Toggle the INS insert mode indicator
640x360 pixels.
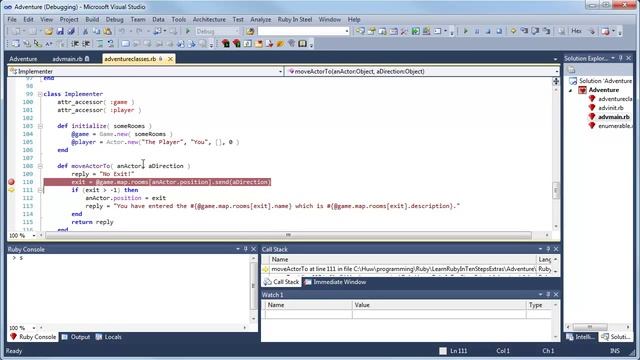[x=615, y=351]
